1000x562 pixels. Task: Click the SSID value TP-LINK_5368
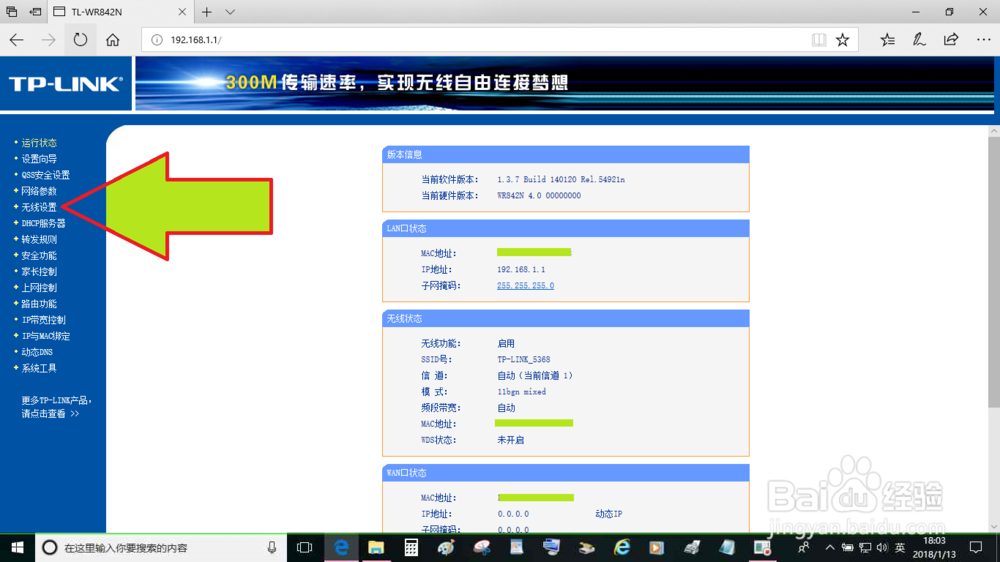(x=524, y=360)
